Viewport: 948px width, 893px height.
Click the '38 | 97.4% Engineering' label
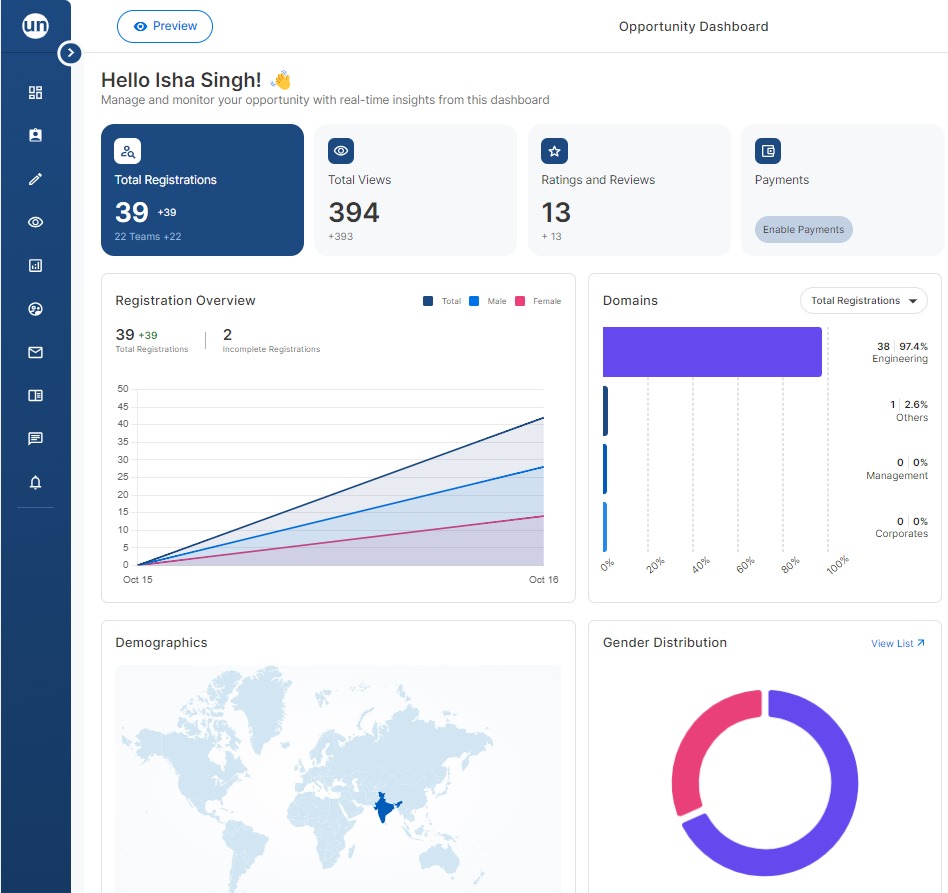(900, 352)
